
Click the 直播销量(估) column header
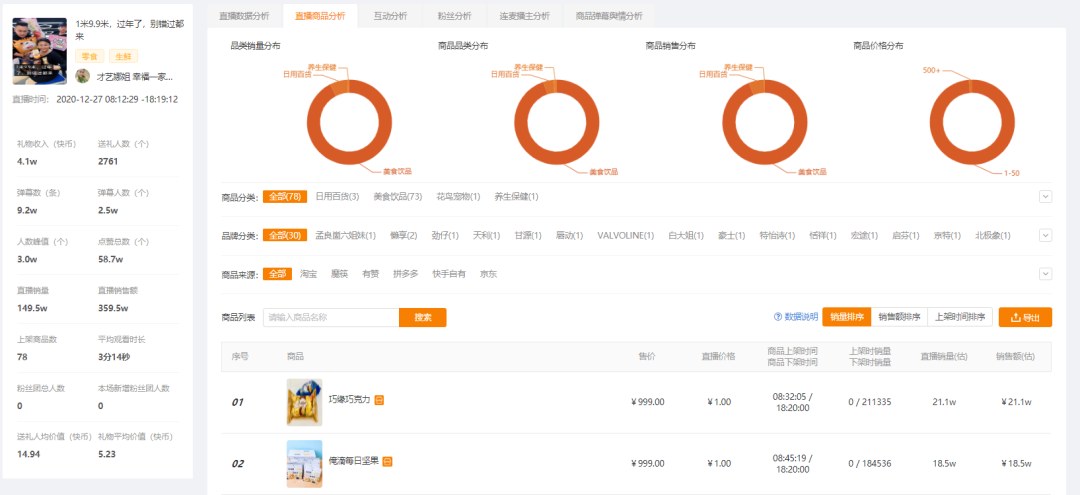[944, 356]
